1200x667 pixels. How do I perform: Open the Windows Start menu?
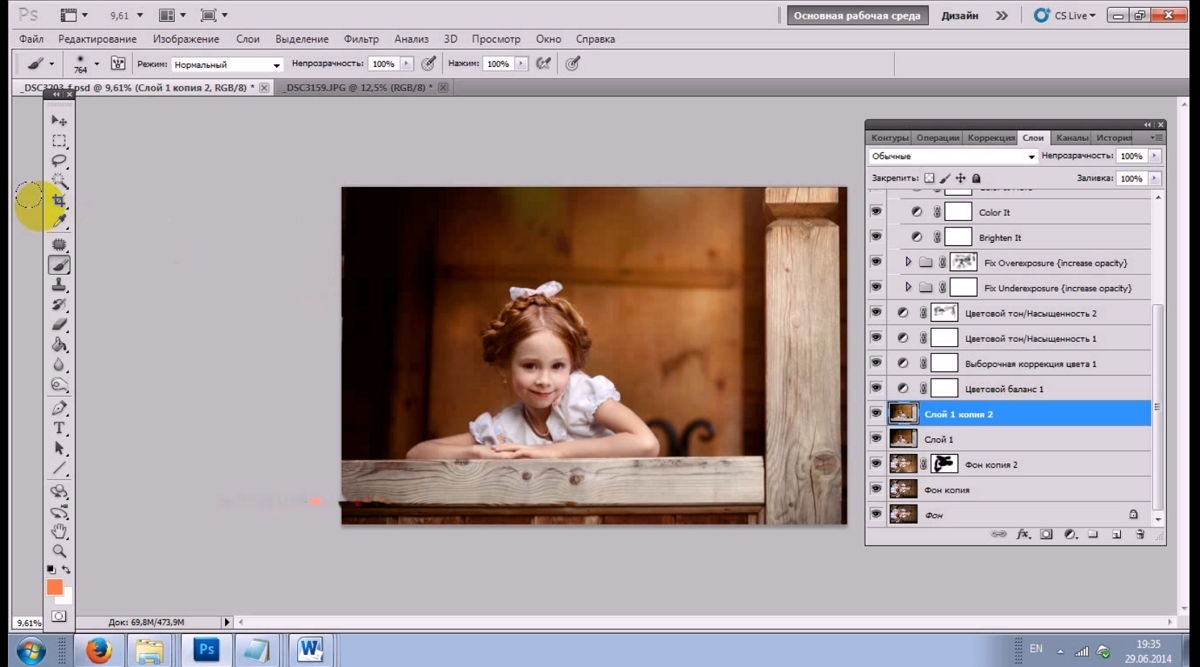(x=30, y=649)
